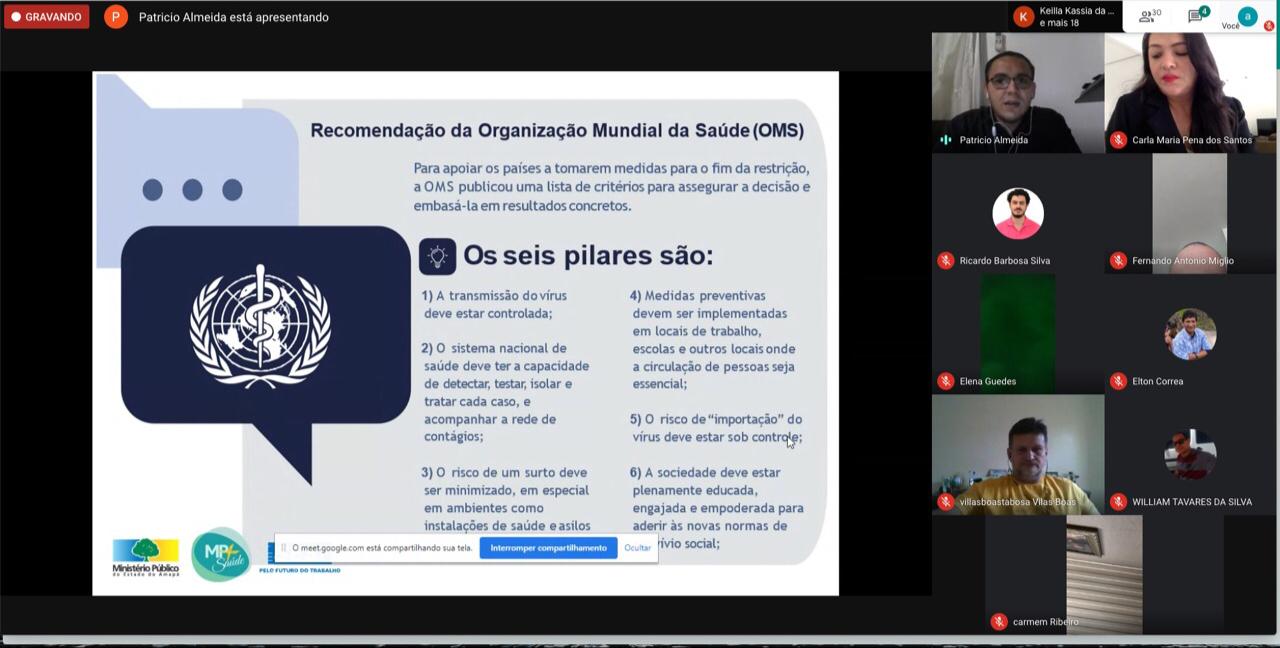Viewport: 1280px width, 648px height.
Task: Select Carla Maria Pena dos Santos video tile
Action: point(1190,92)
